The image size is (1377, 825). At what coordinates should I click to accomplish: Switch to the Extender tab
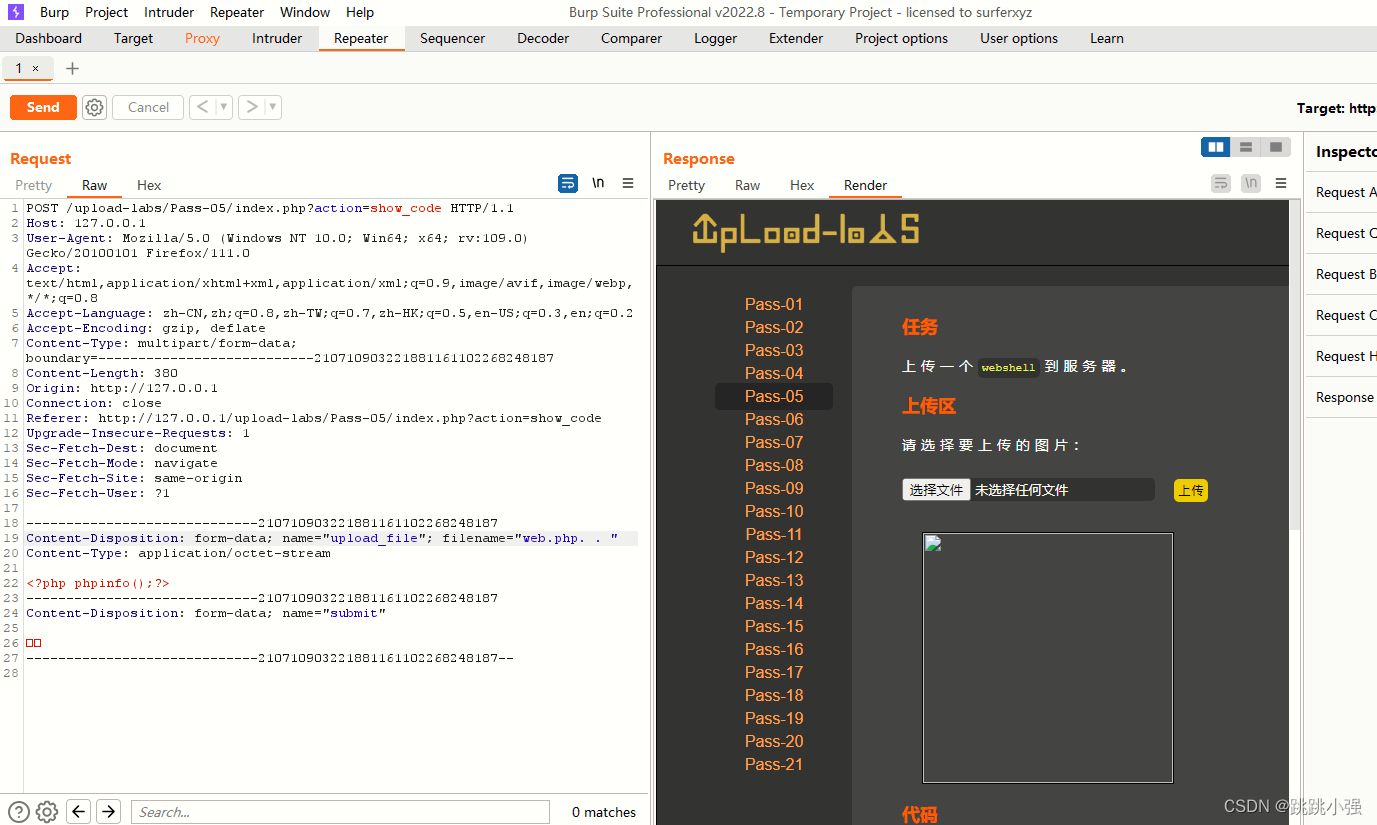click(796, 38)
